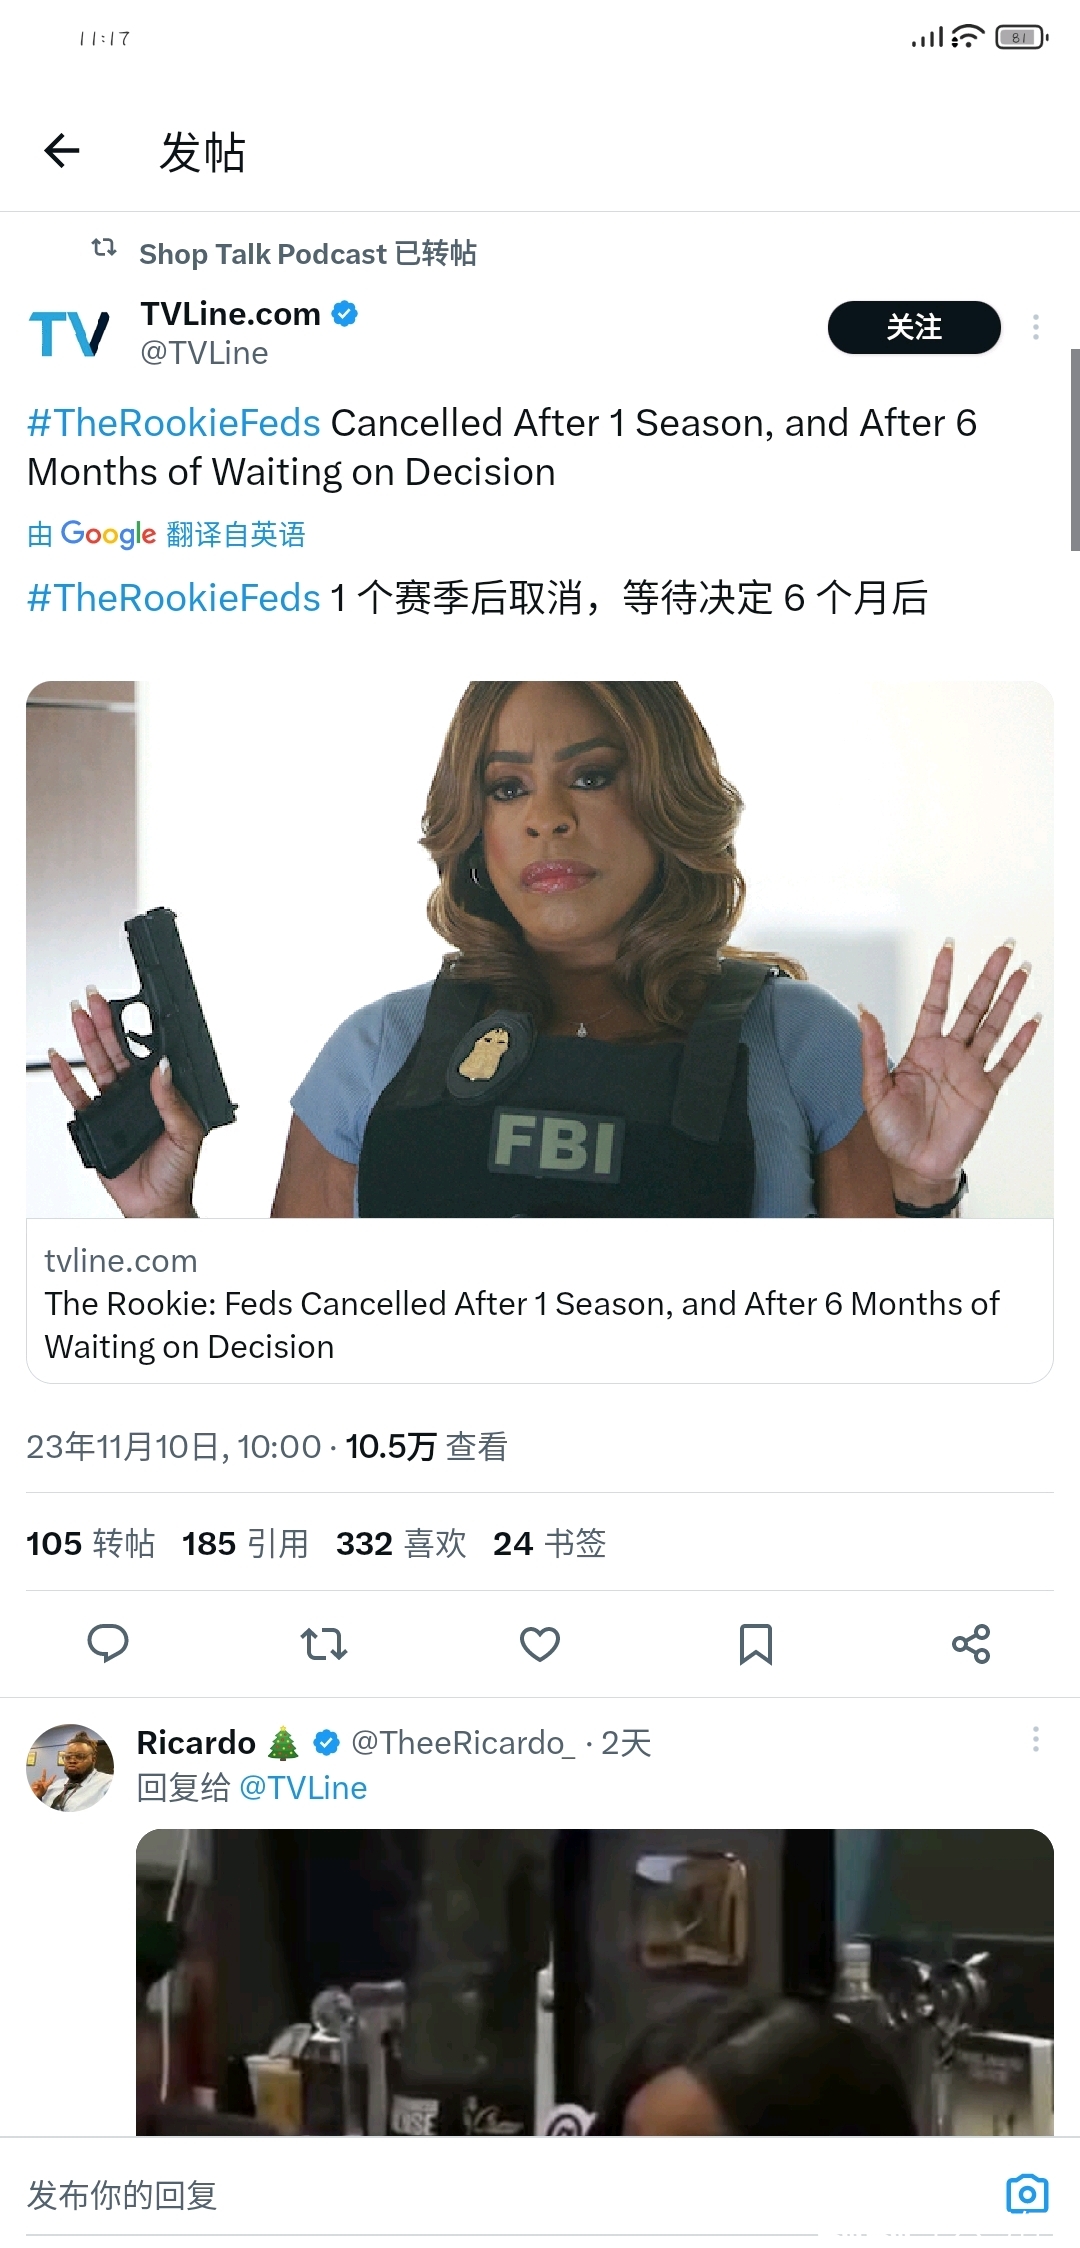Screen dimensions: 1080x2248
Task: Tap the Google translation attribution link
Action: coord(166,534)
